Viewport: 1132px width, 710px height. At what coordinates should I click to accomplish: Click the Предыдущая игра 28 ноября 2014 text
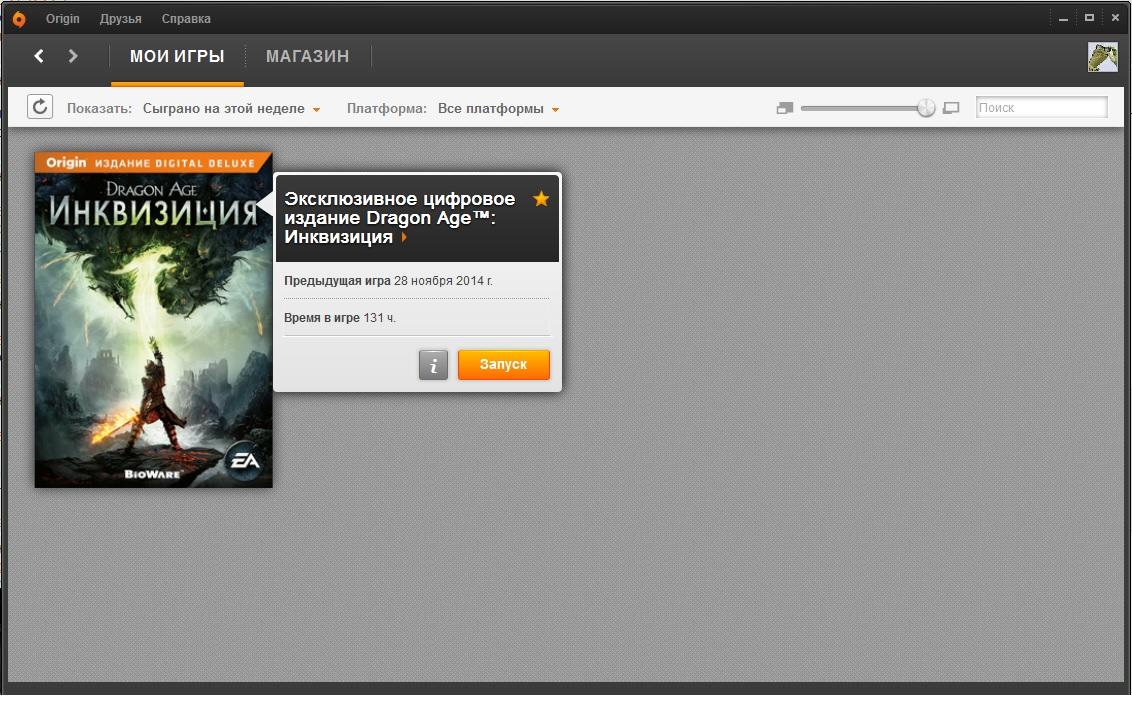tap(388, 280)
